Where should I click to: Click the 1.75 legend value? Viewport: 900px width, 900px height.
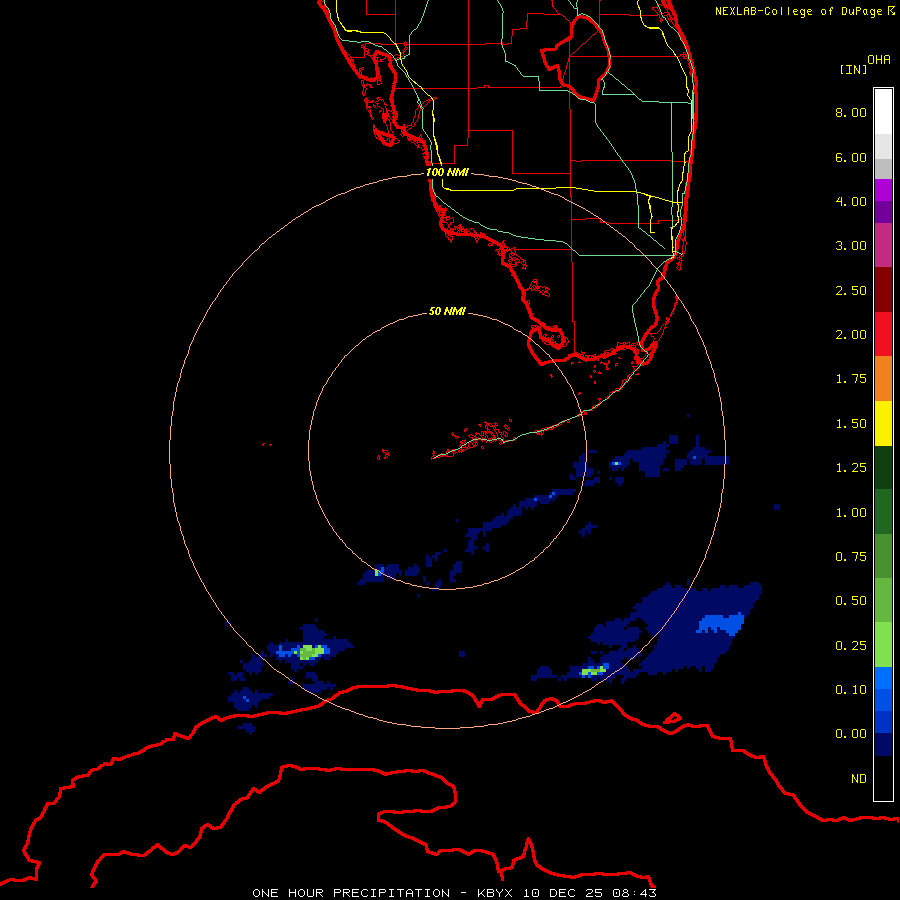[851, 379]
